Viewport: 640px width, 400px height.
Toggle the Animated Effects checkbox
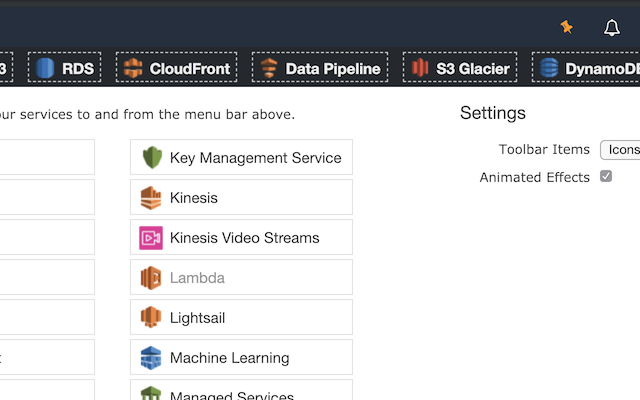point(606,176)
